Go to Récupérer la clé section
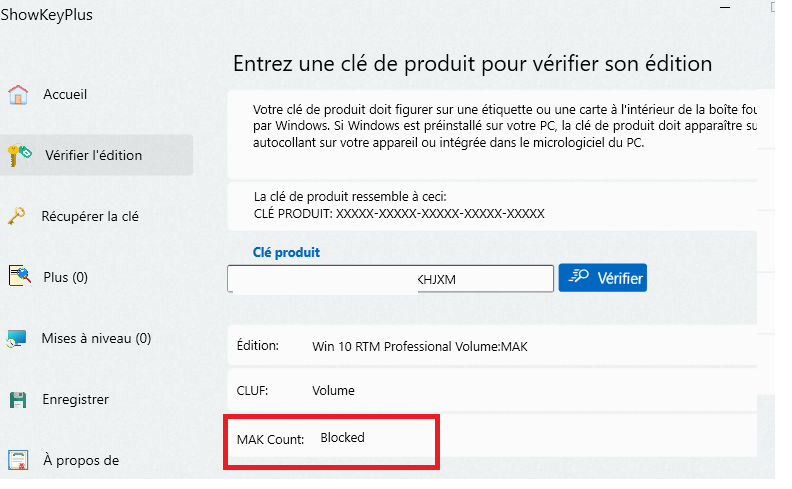The image size is (792, 489). point(90,216)
